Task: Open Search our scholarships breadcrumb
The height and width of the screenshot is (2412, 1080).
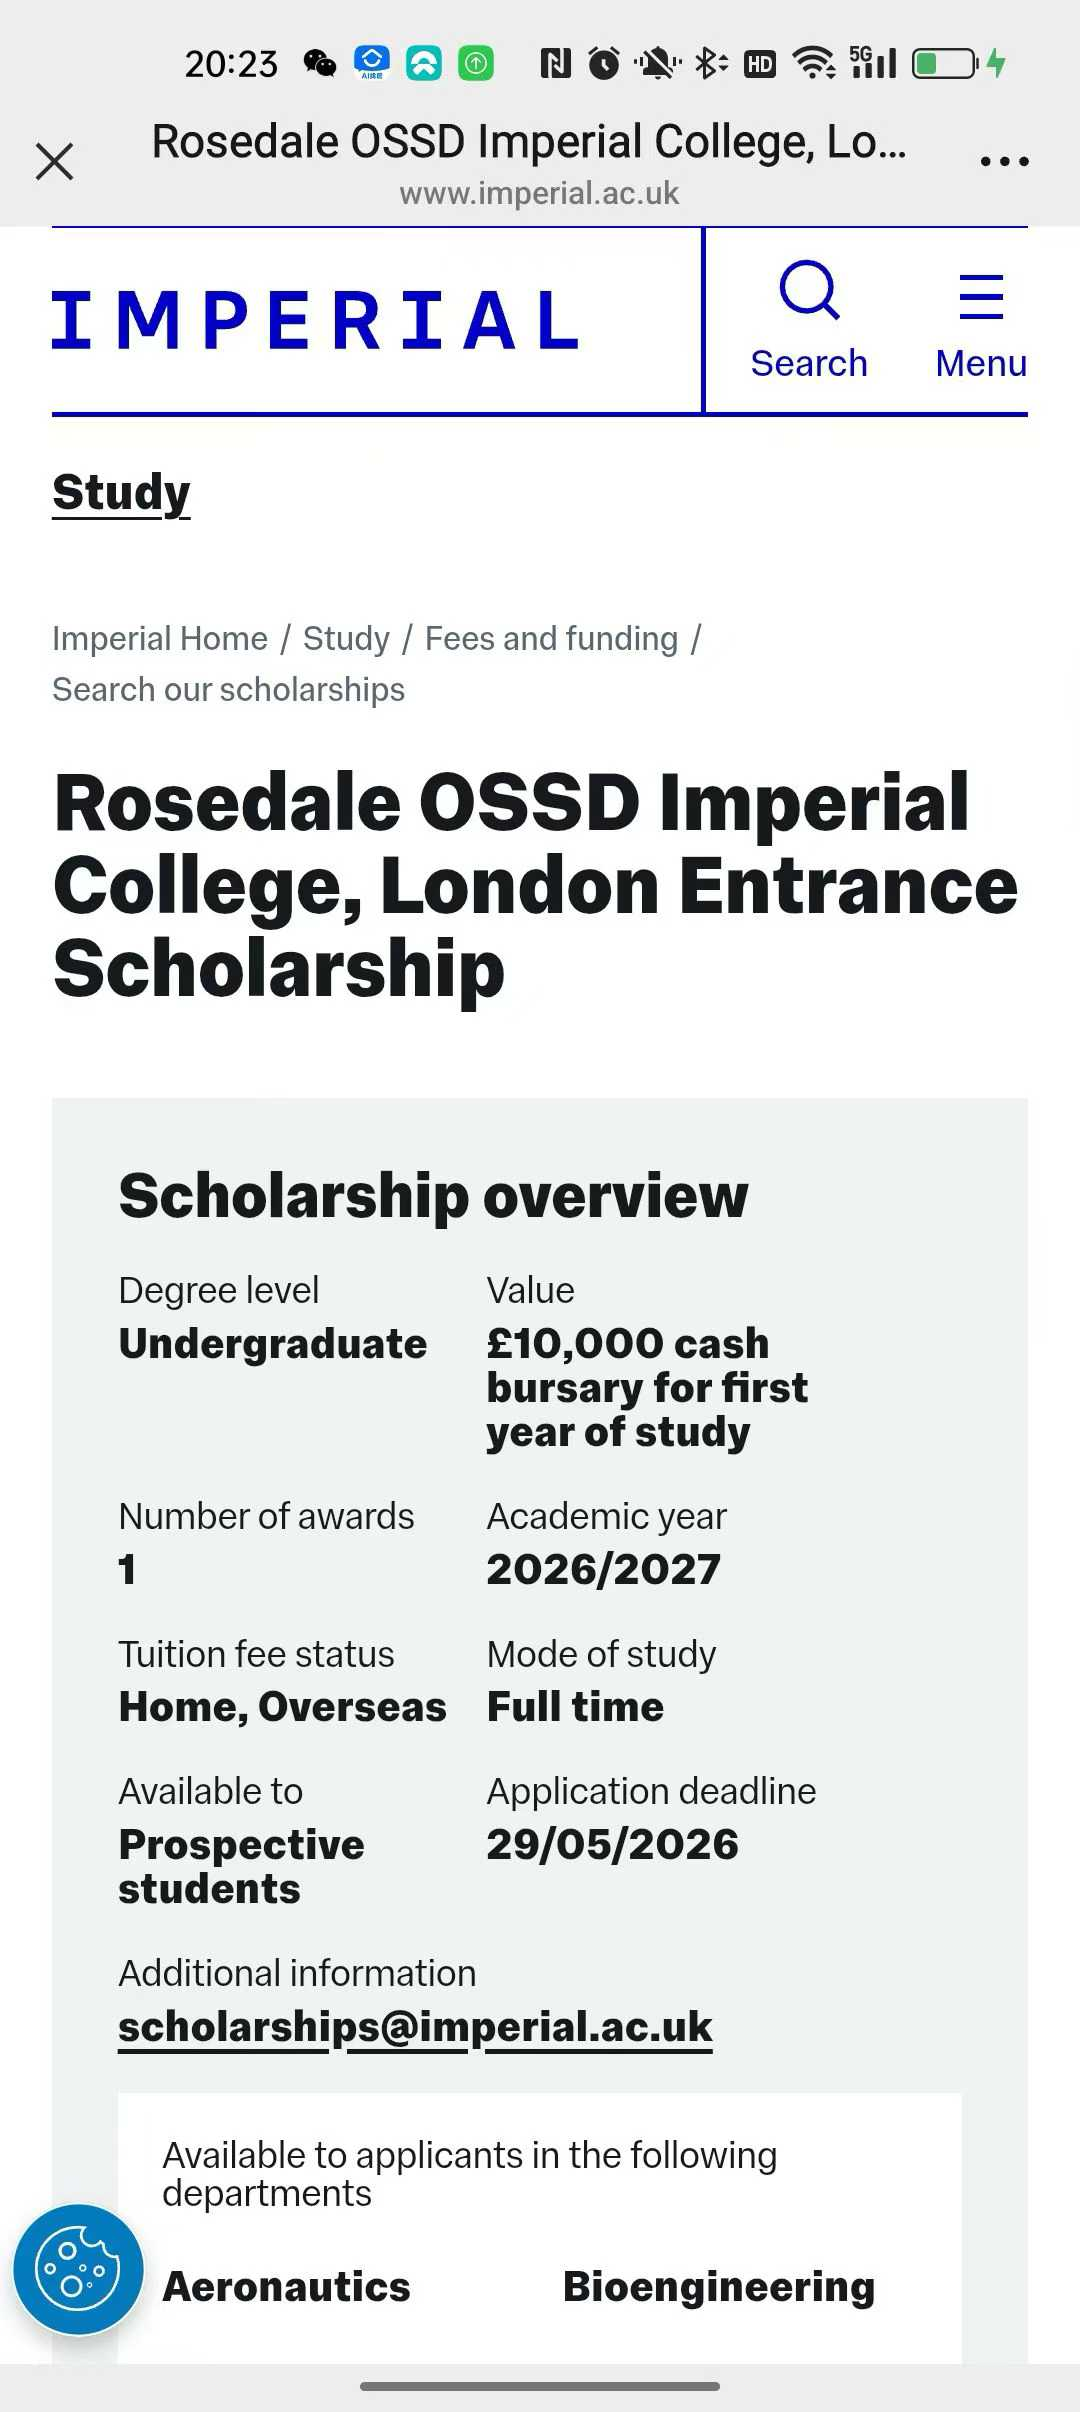Action: (228, 690)
